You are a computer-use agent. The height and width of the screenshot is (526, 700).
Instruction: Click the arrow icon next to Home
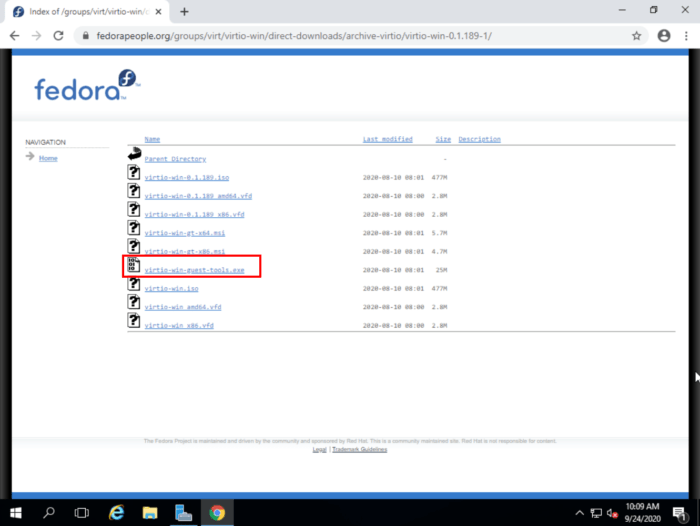[30, 156]
